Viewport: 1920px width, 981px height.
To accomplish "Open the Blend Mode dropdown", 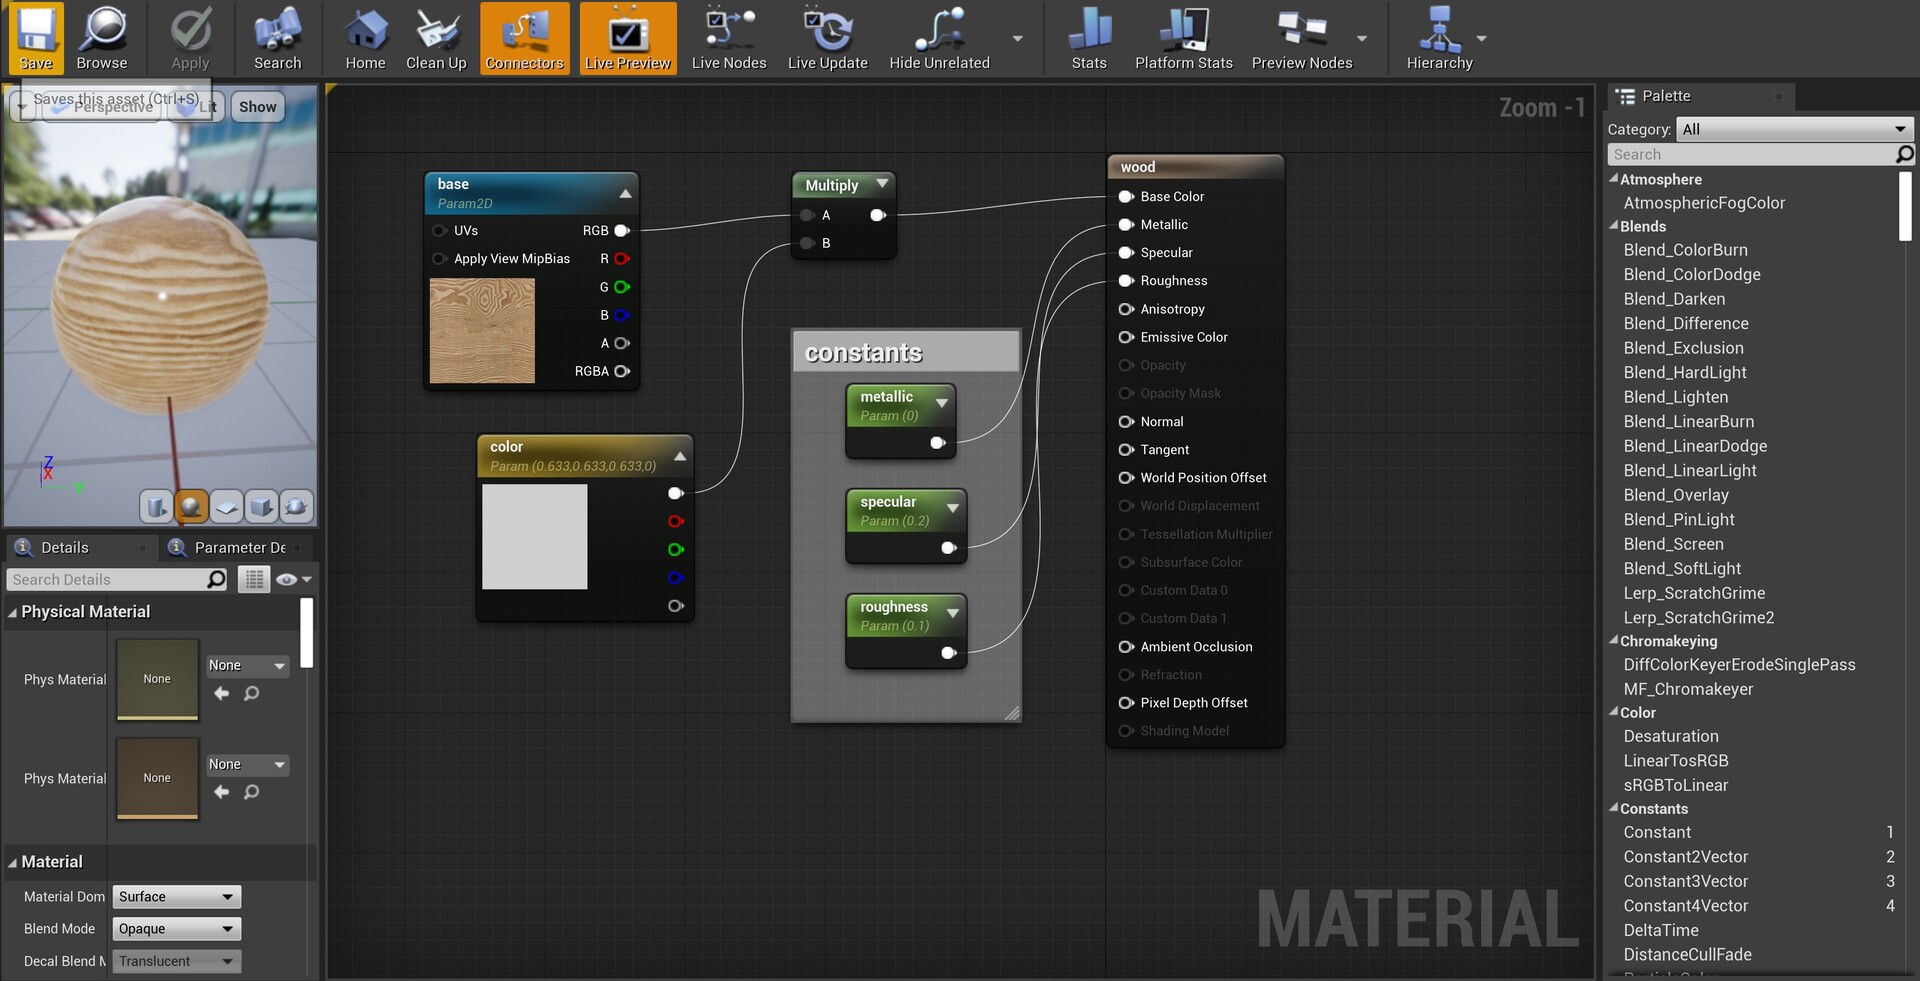I will click(176, 929).
